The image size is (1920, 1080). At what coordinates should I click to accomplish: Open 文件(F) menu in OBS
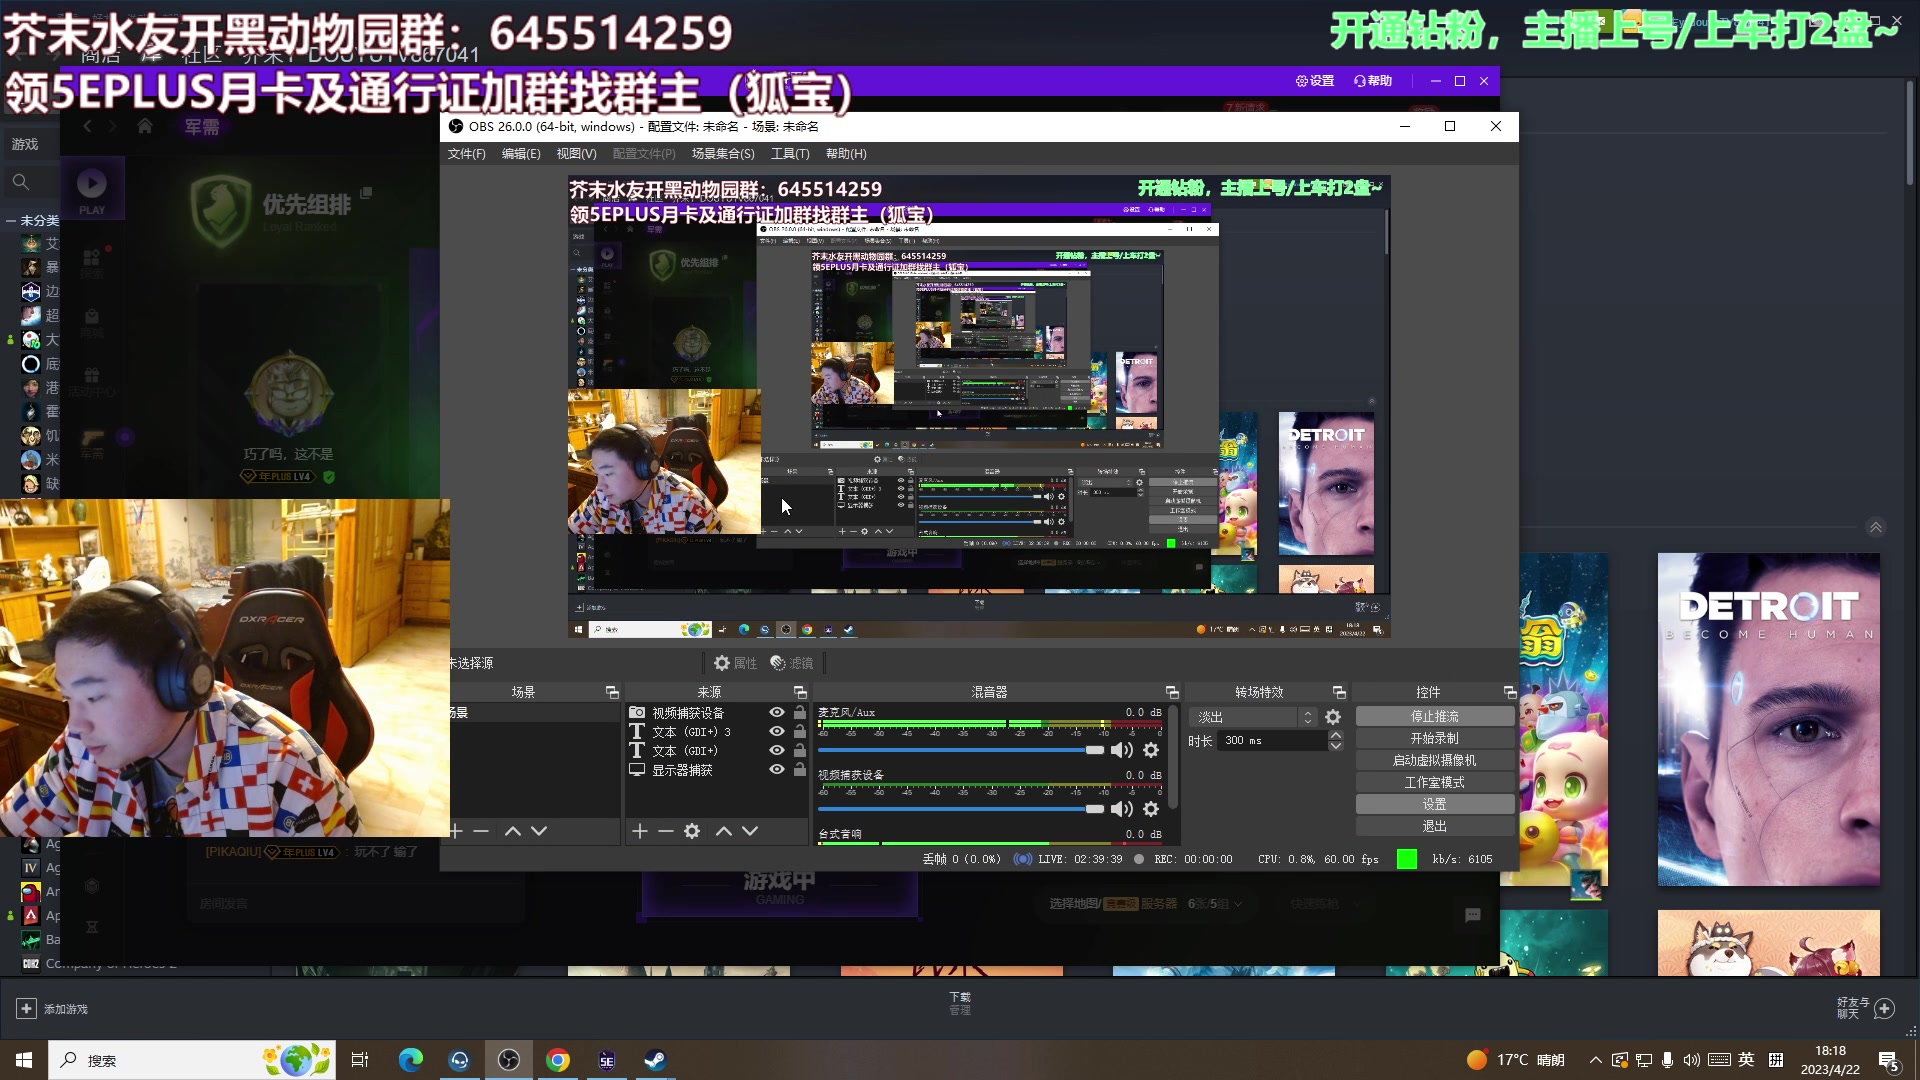466,154
